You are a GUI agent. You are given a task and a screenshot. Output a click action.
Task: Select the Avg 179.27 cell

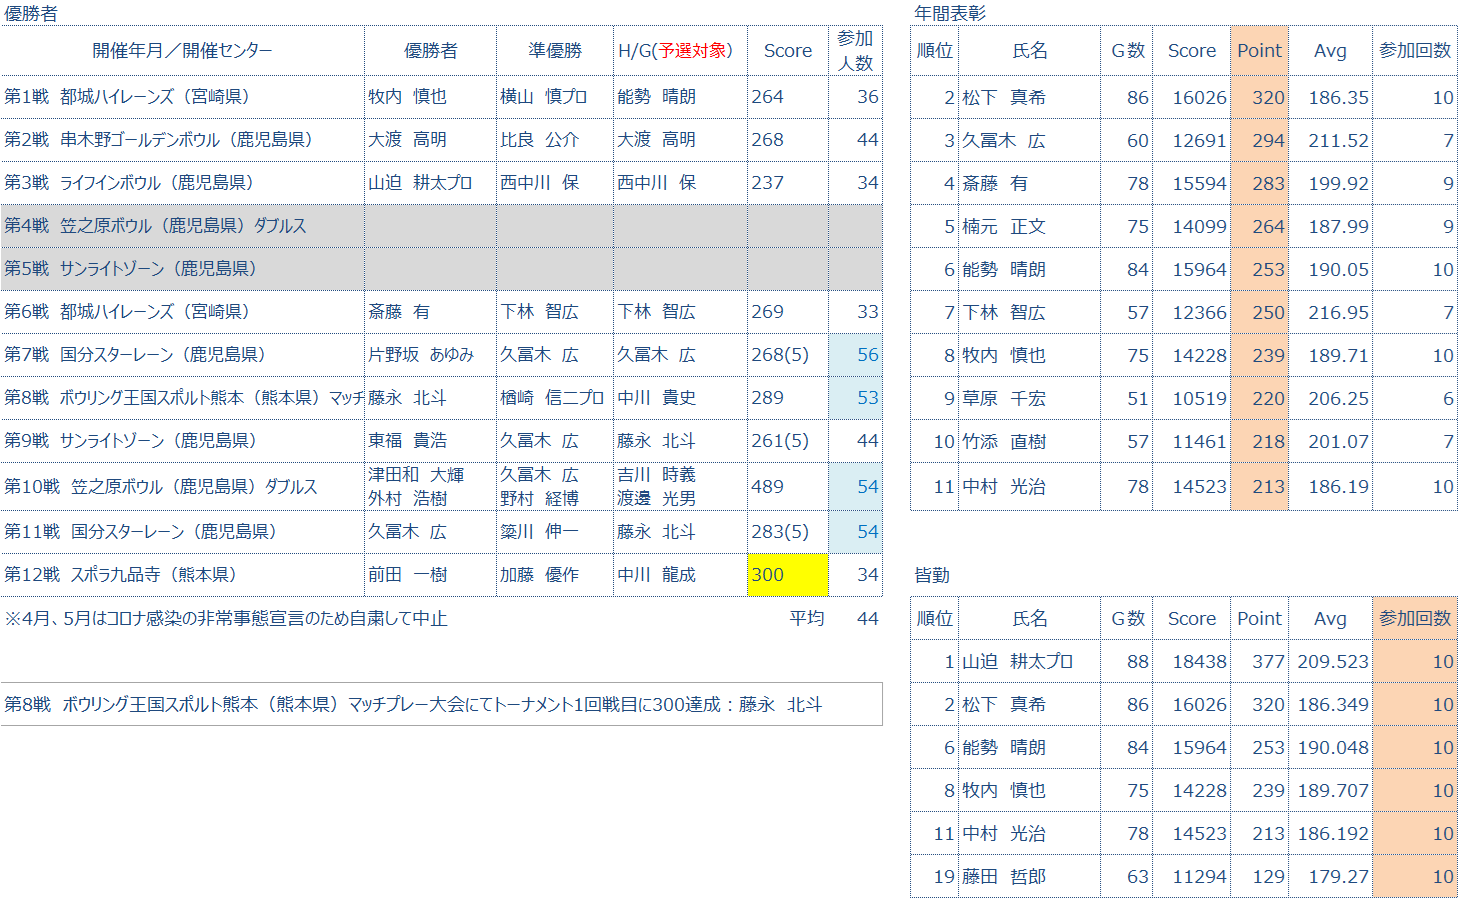pyautogui.click(x=1330, y=877)
